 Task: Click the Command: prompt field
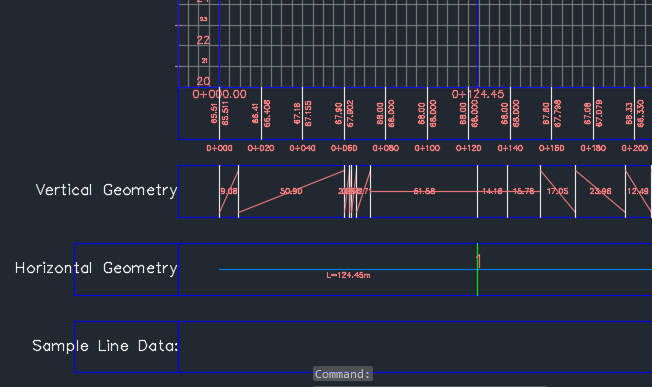coord(343,374)
